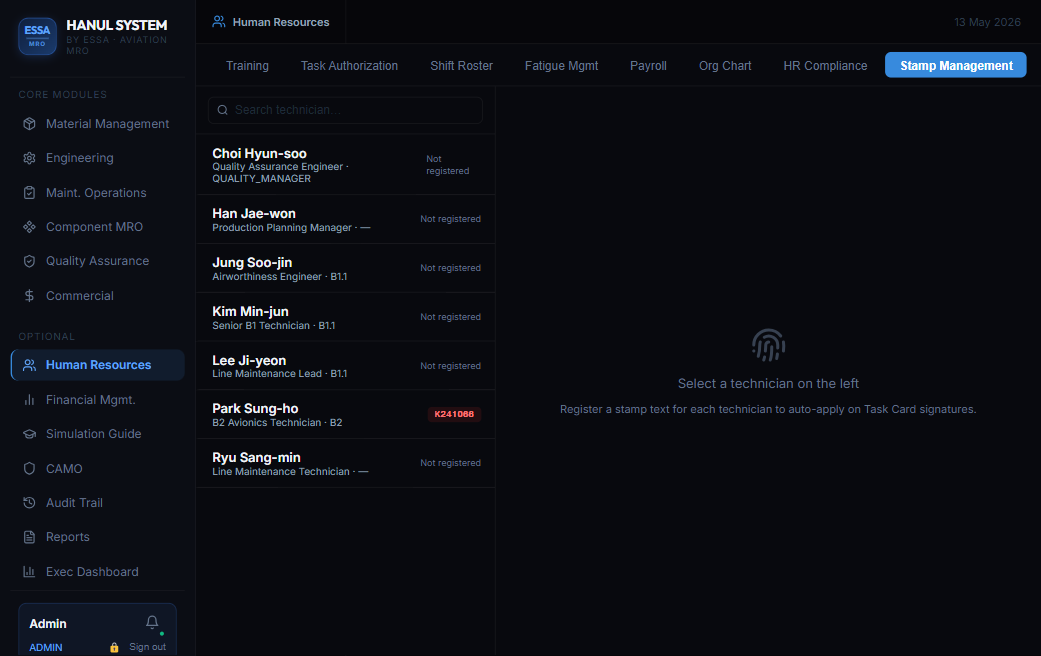This screenshot has height=656, width=1041.
Task: Select the Stamp Management tab
Action: pos(956,65)
